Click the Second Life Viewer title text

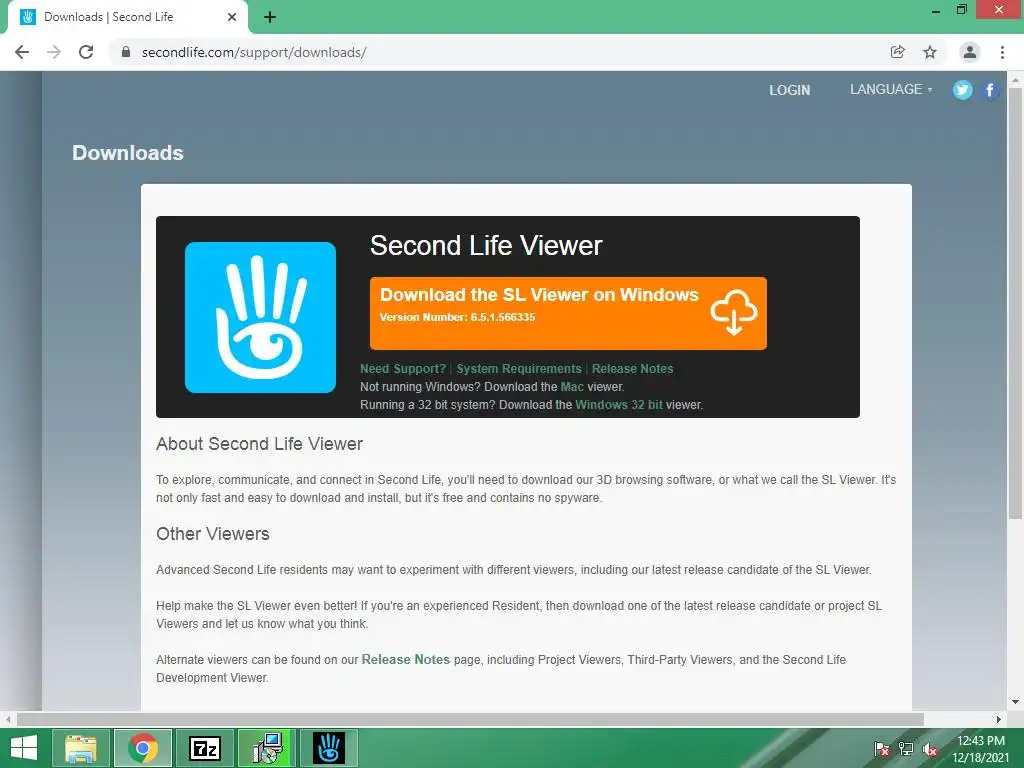click(x=486, y=246)
